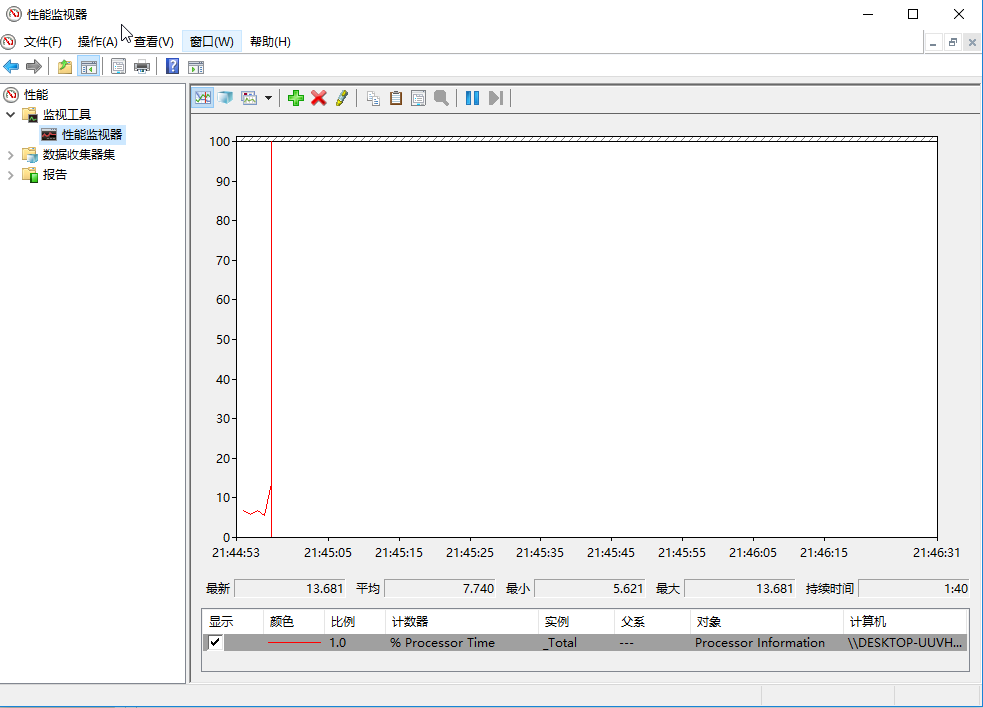This screenshot has height=708, width=983.
Task: Click Processor Information object cell
Action: click(x=760, y=642)
